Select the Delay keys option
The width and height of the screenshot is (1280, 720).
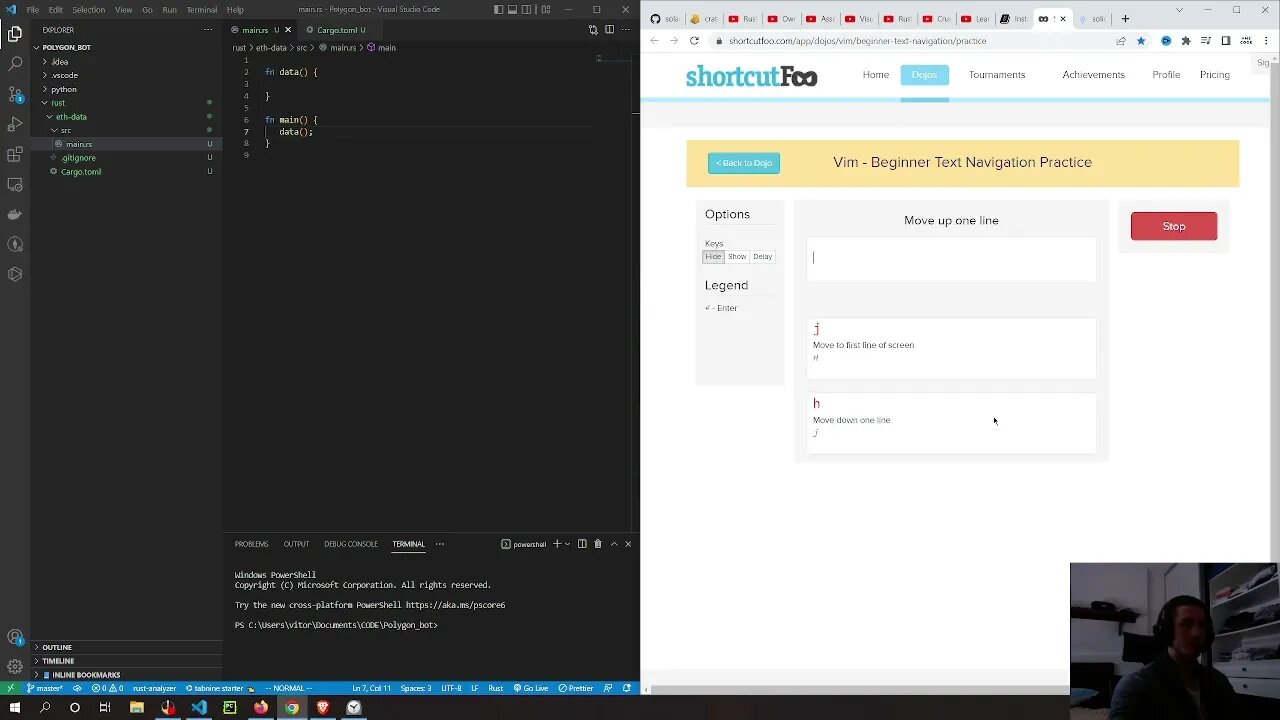763,257
